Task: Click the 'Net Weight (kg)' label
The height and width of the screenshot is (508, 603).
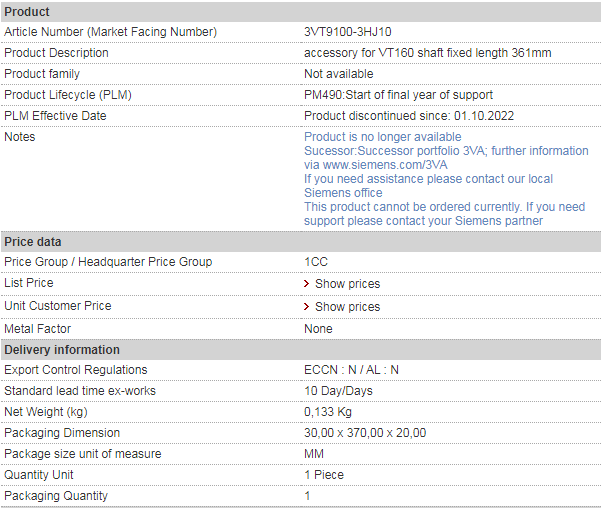Action: pyautogui.click(x=46, y=412)
